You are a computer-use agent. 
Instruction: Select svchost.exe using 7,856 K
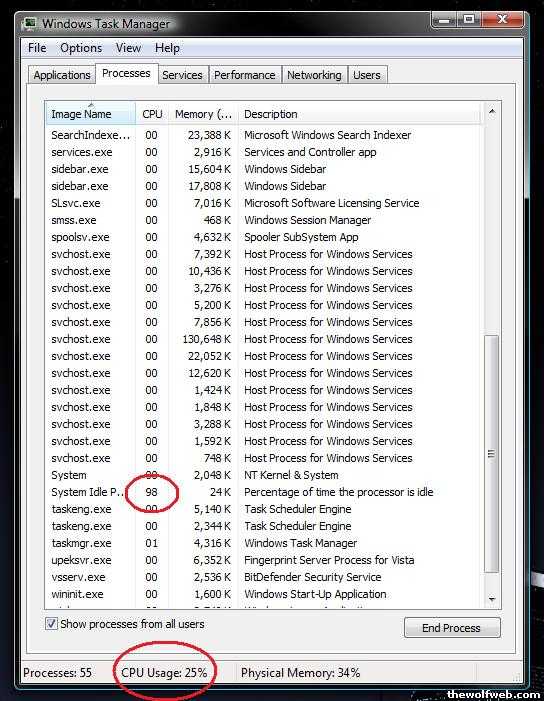pyautogui.click(x=264, y=322)
